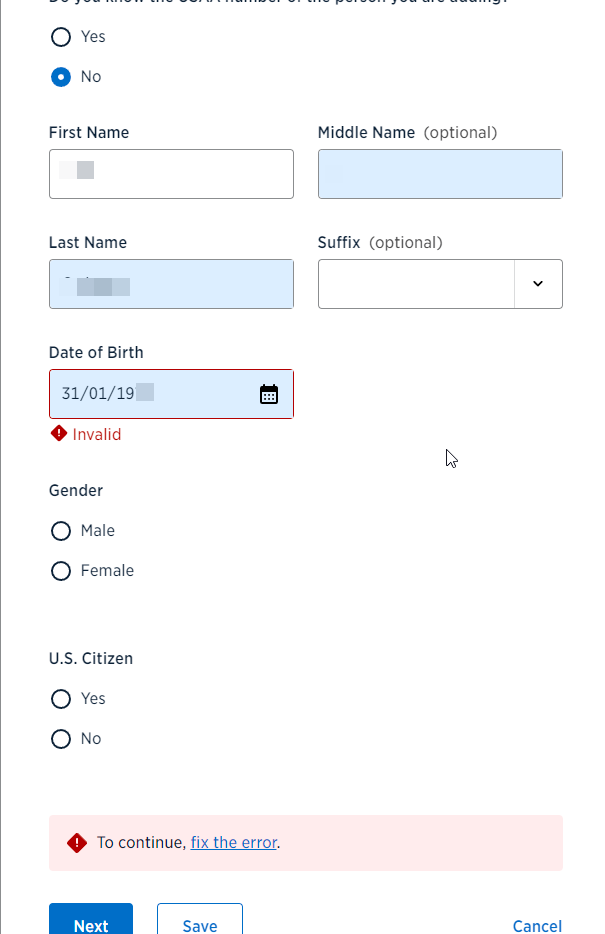
Task: Open the Date of Birth calendar picker
Action: pyautogui.click(x=269, y=394)
